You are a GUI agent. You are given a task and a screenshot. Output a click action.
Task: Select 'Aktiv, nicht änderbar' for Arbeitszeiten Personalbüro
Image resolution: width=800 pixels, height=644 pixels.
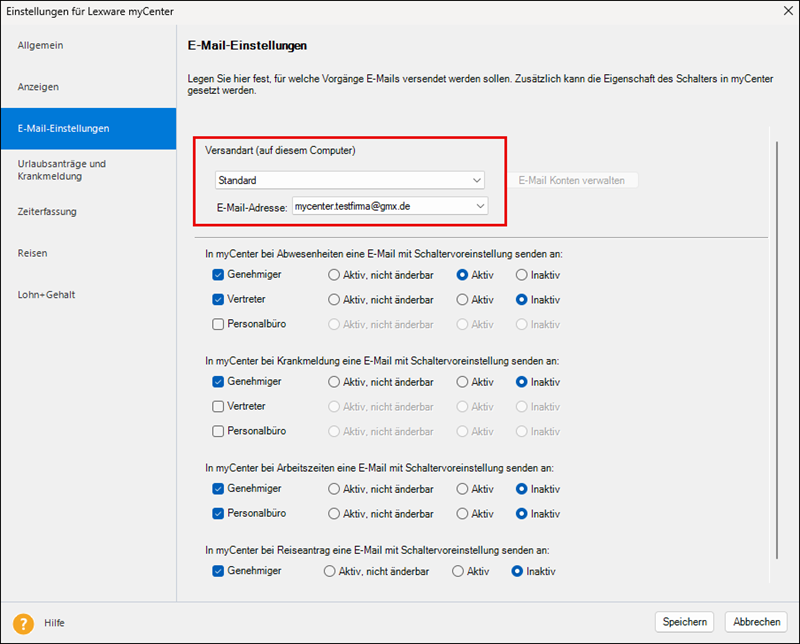pyautogui.click(x=334, y=514)
